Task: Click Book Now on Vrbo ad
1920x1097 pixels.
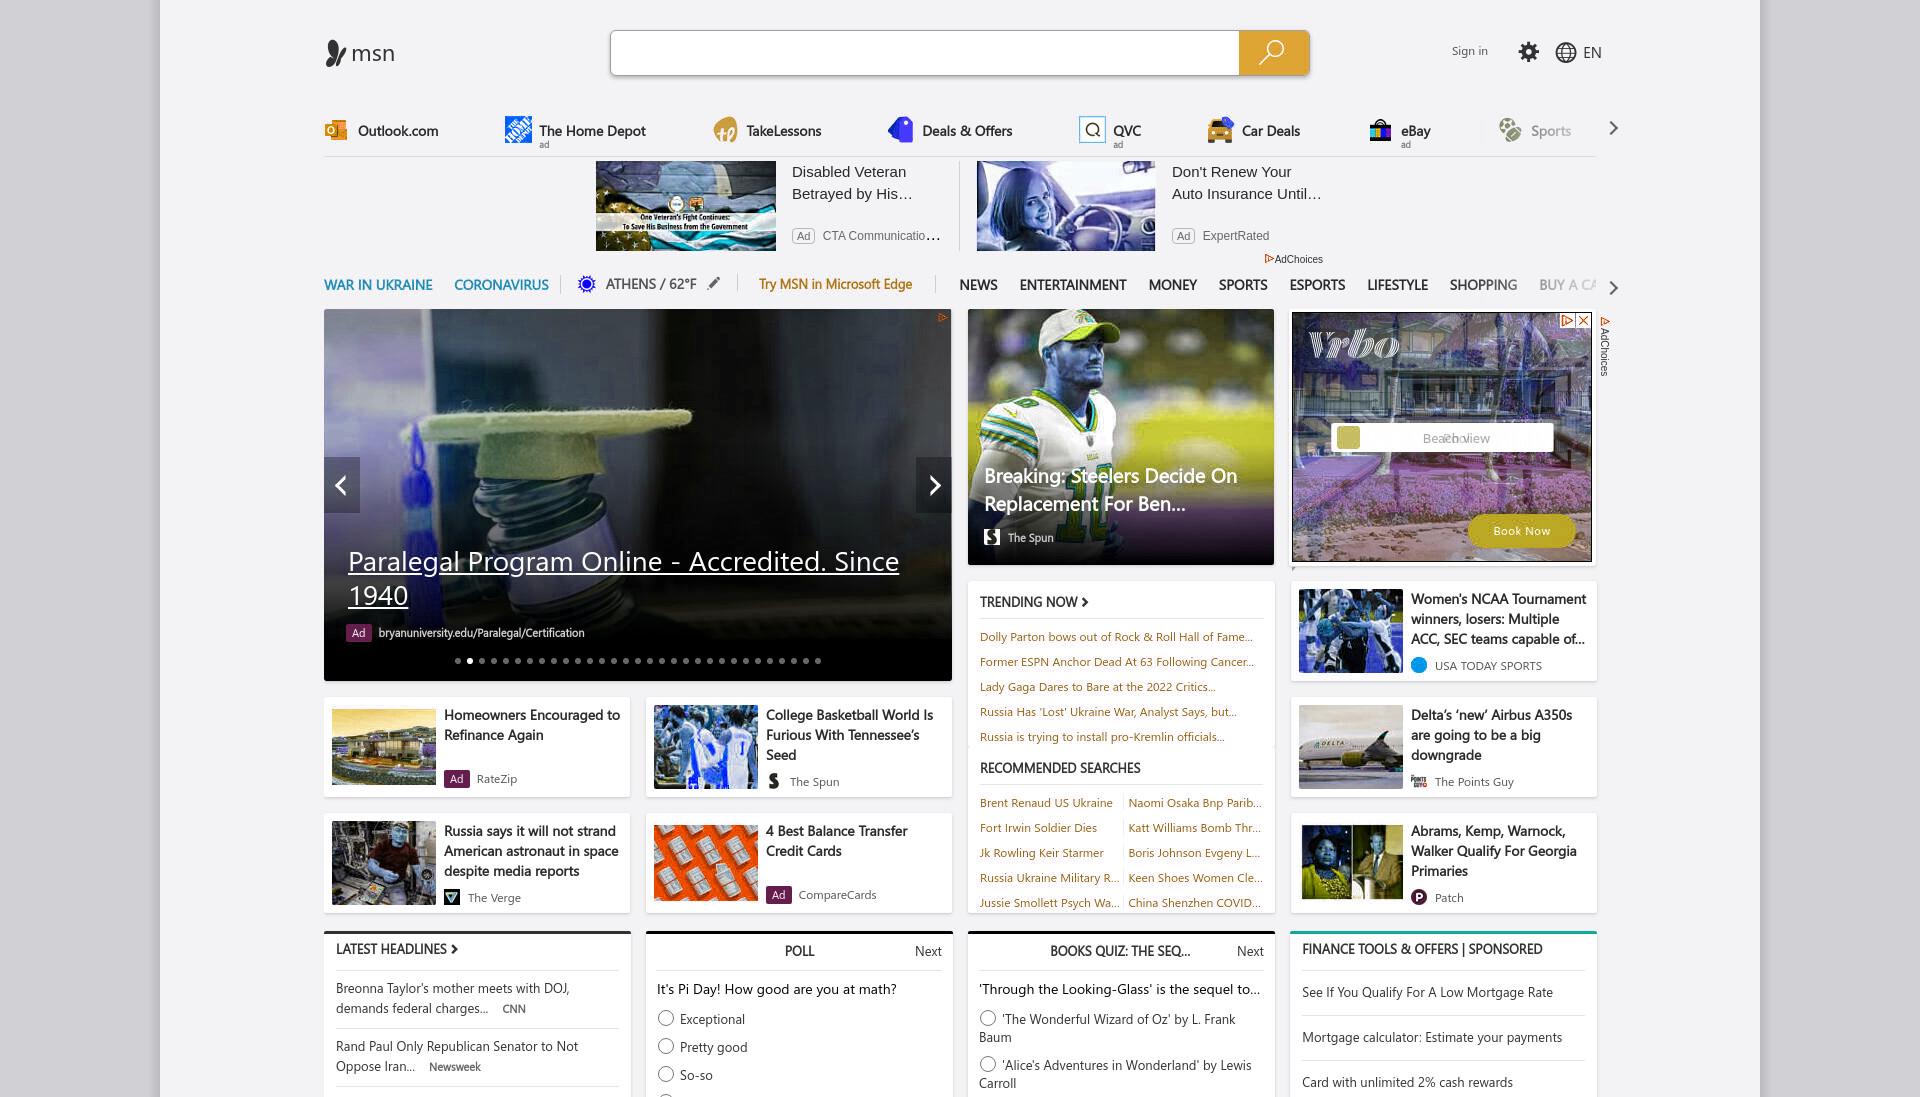Action: (1521, 531)
